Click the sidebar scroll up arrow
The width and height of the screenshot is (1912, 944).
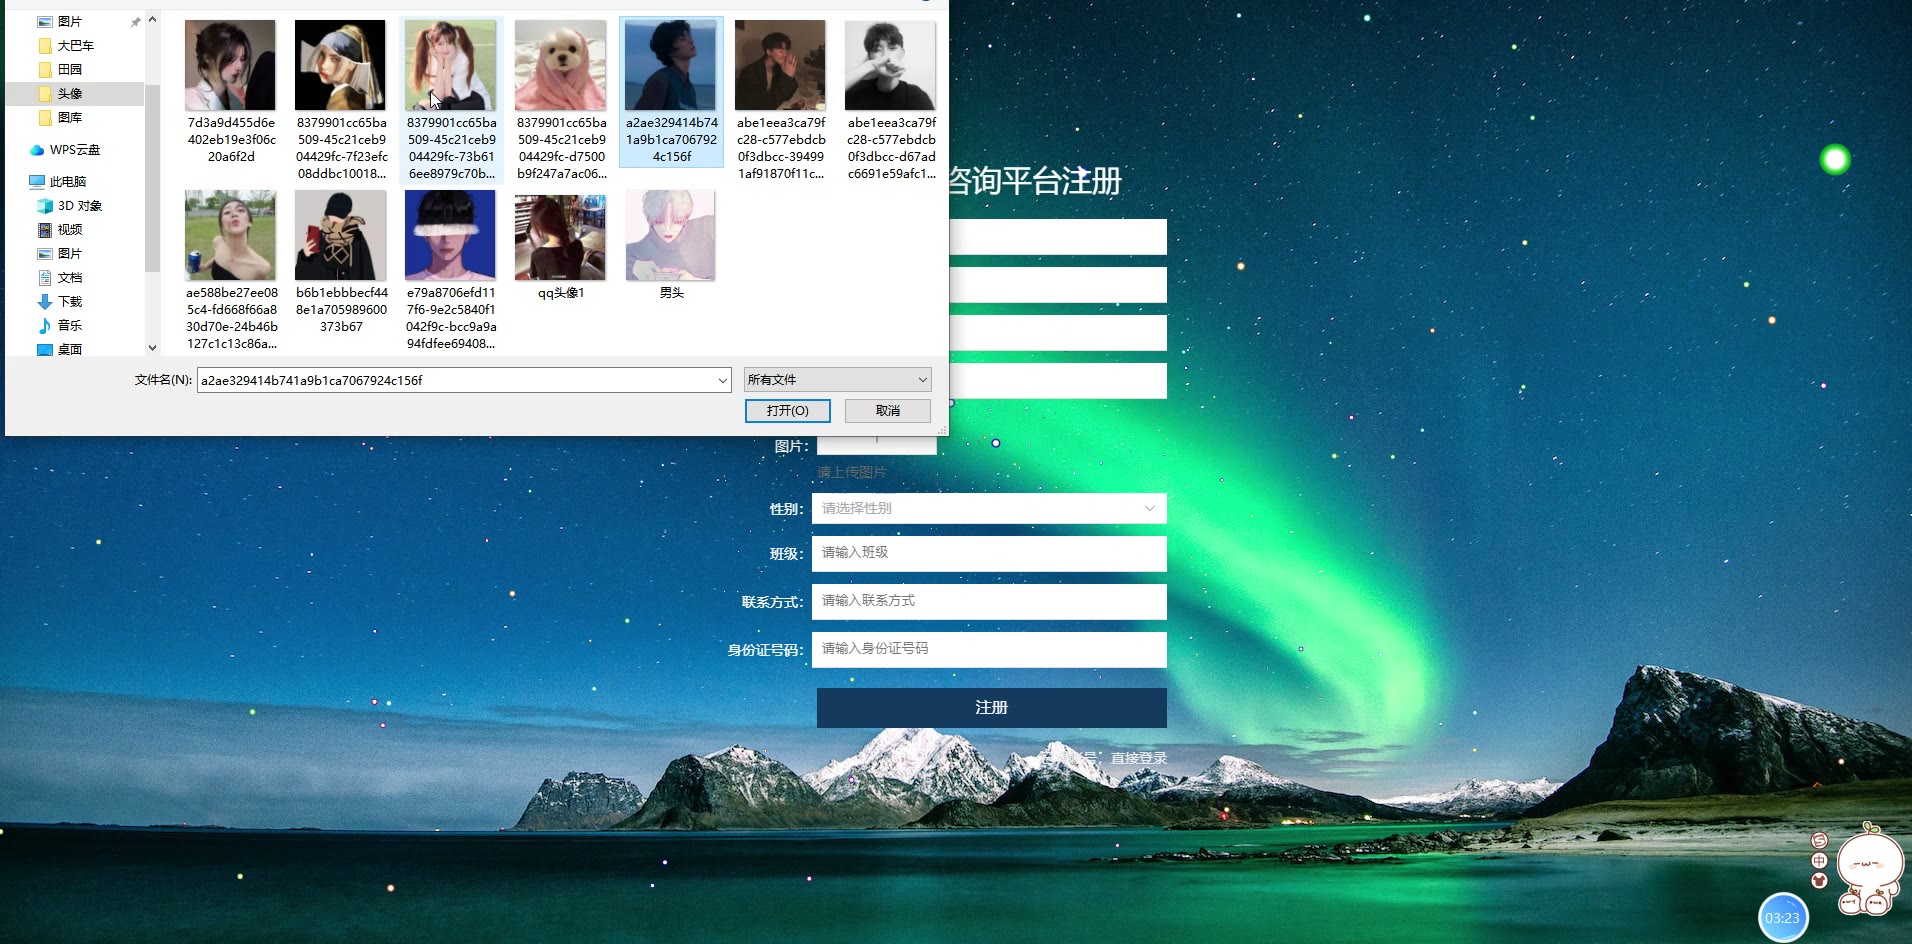(x=152, y=19)
